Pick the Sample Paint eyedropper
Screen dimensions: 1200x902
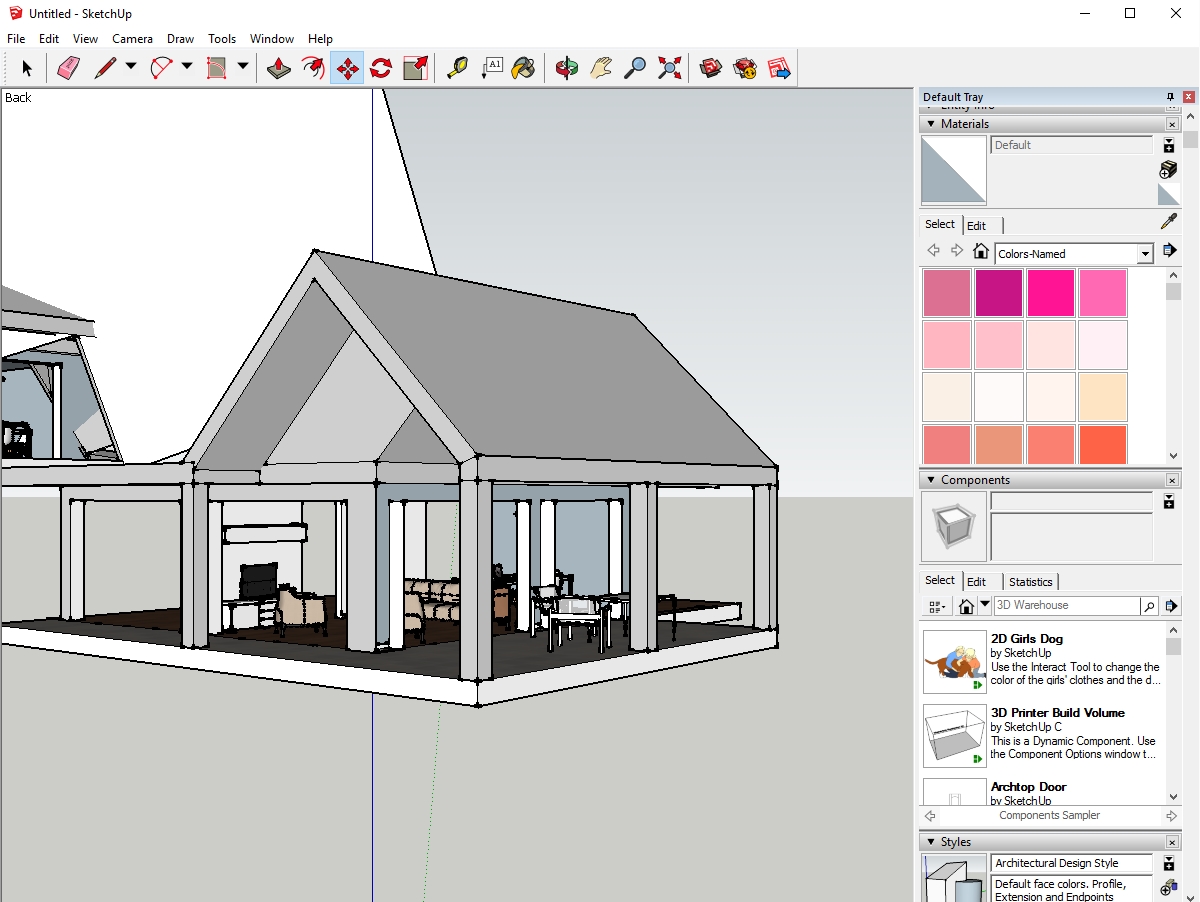(x=1168, y=222)
